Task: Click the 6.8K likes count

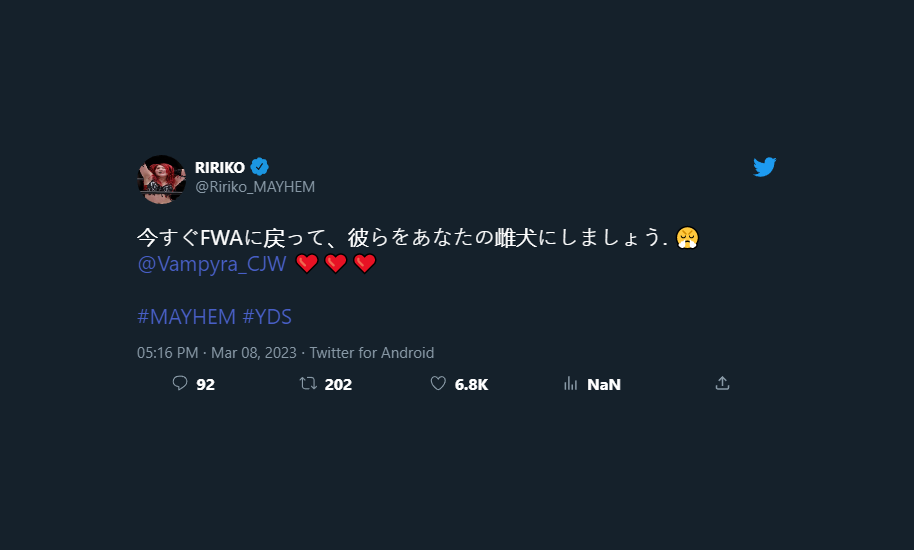Action: pyautogui.click(x=471, y=384)
